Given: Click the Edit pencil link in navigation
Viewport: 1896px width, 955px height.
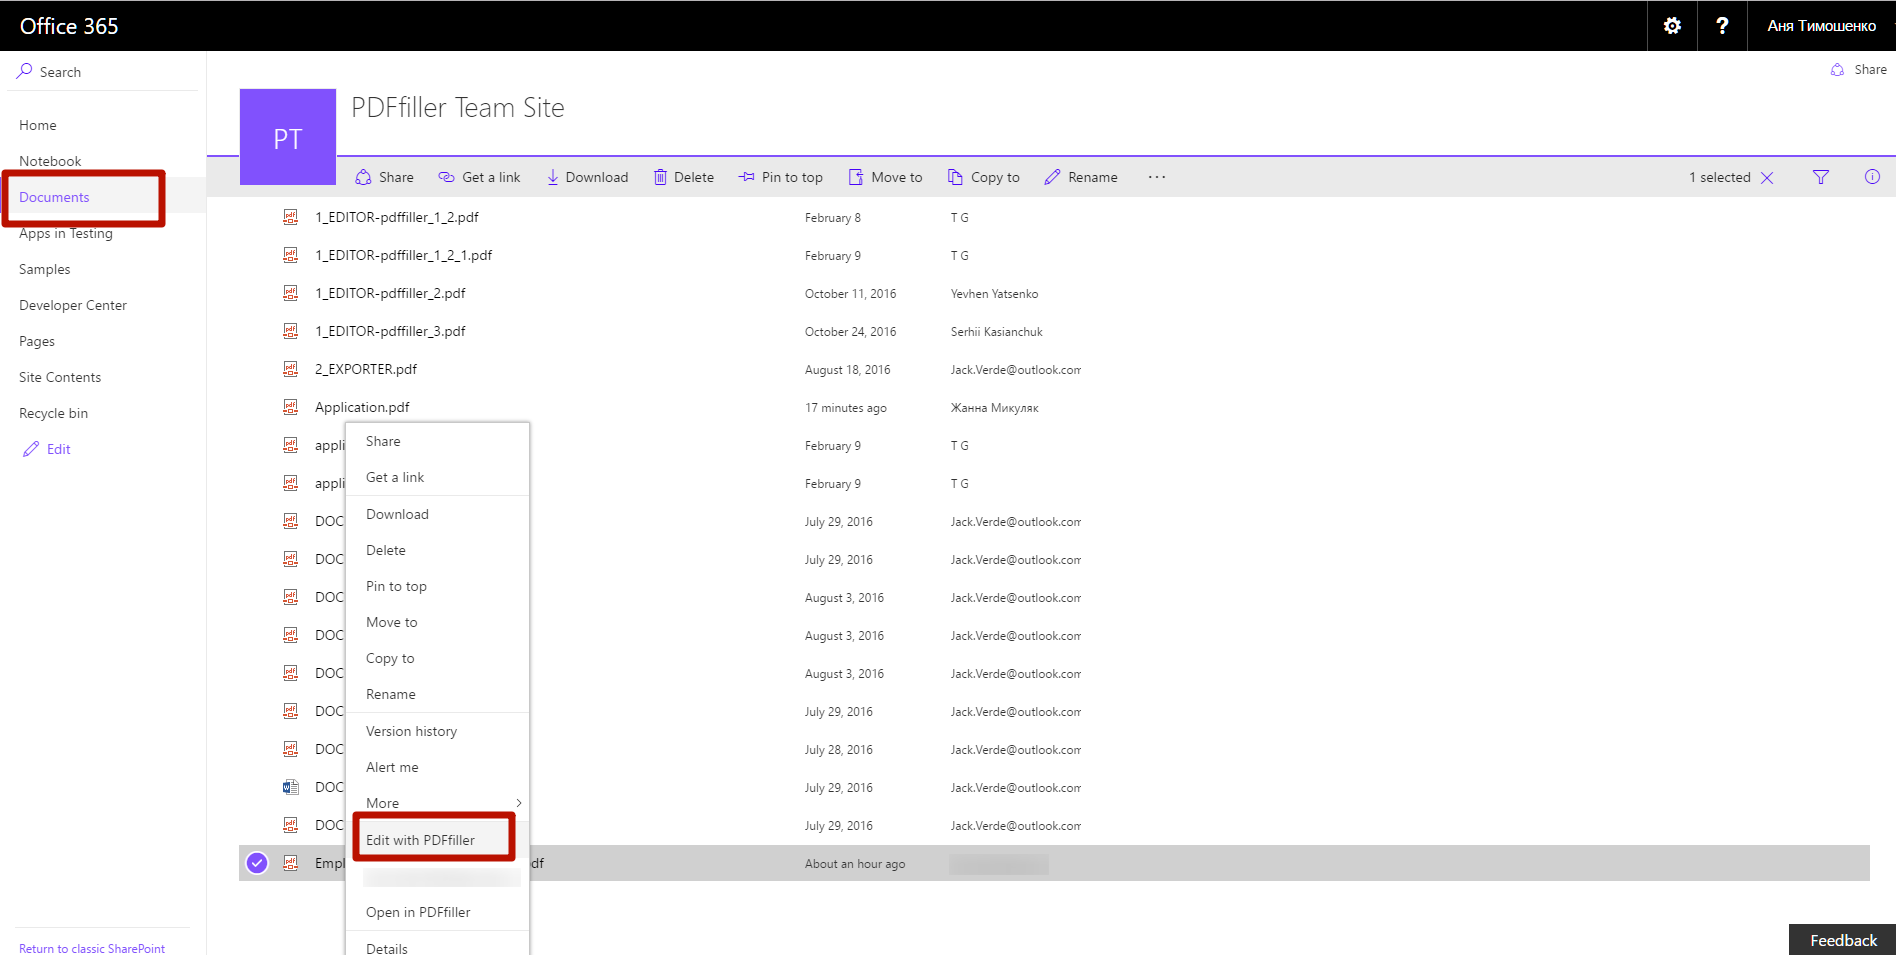Looking at the screenshot, I should pos(47,449).
